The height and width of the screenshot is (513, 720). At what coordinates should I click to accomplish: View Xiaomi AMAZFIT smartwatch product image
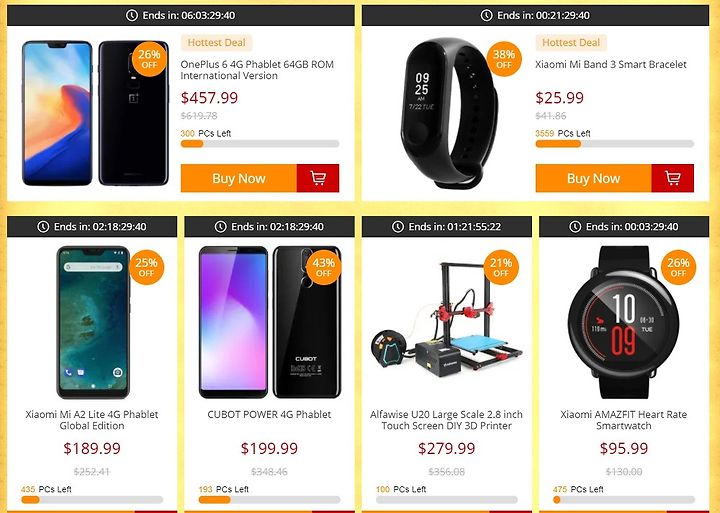(624, 321)
